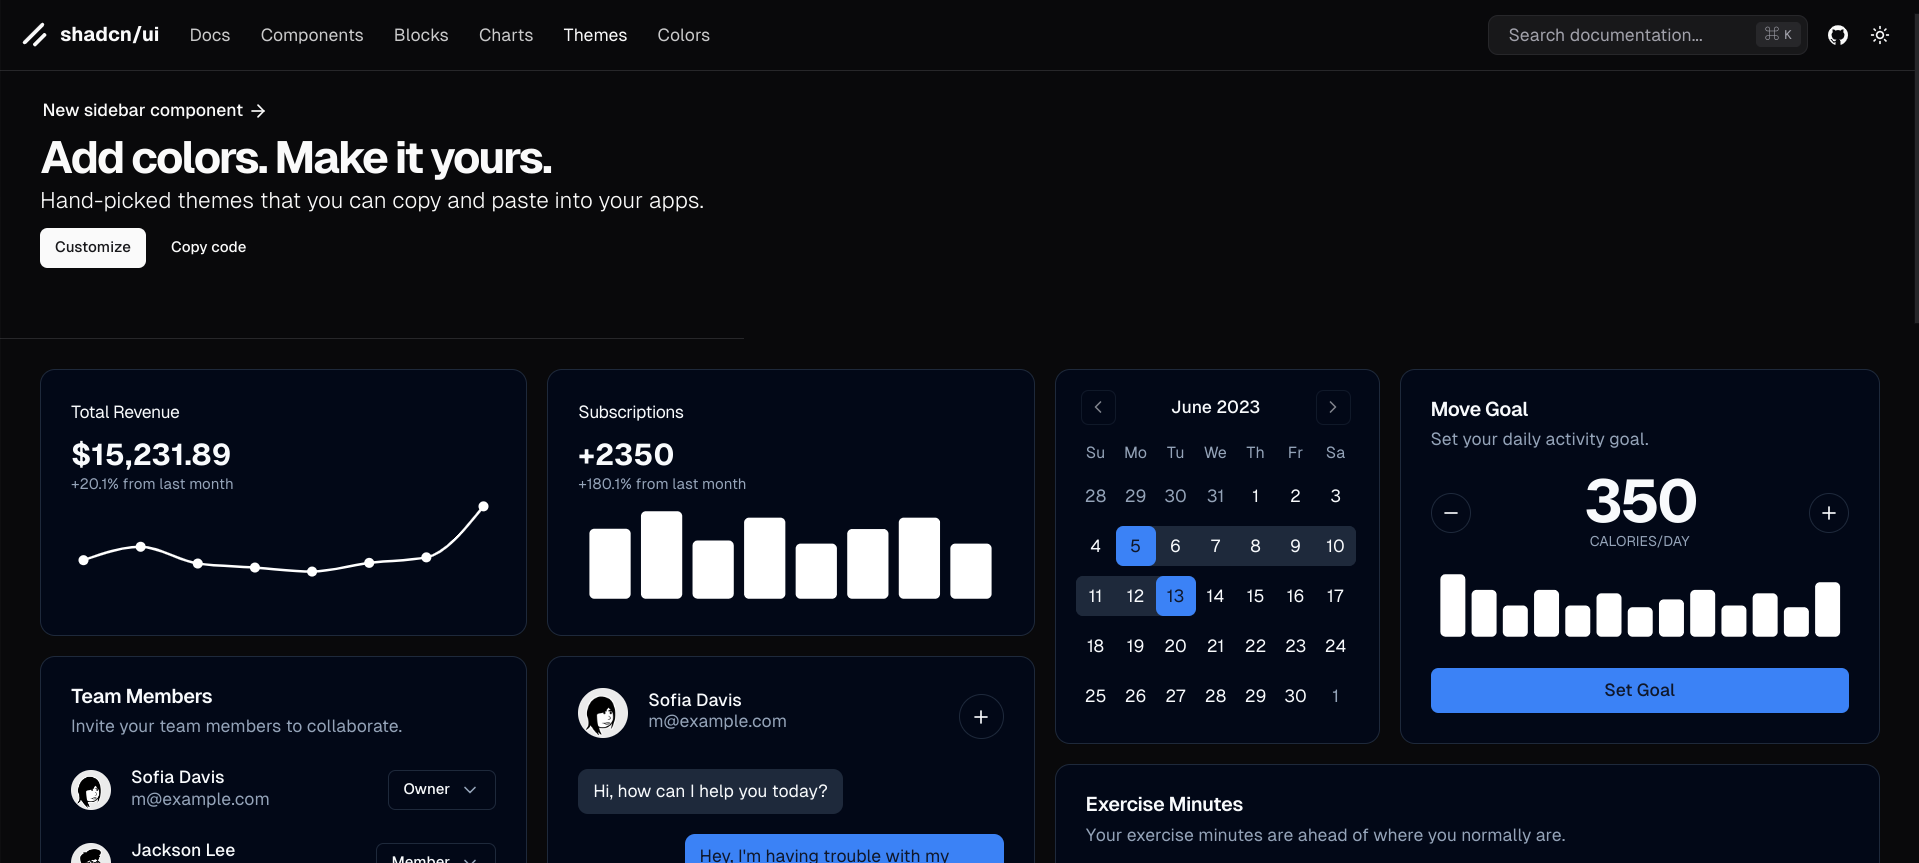Click the shadcn/ui brand name
1919x863 pixels.
point(109,35)
